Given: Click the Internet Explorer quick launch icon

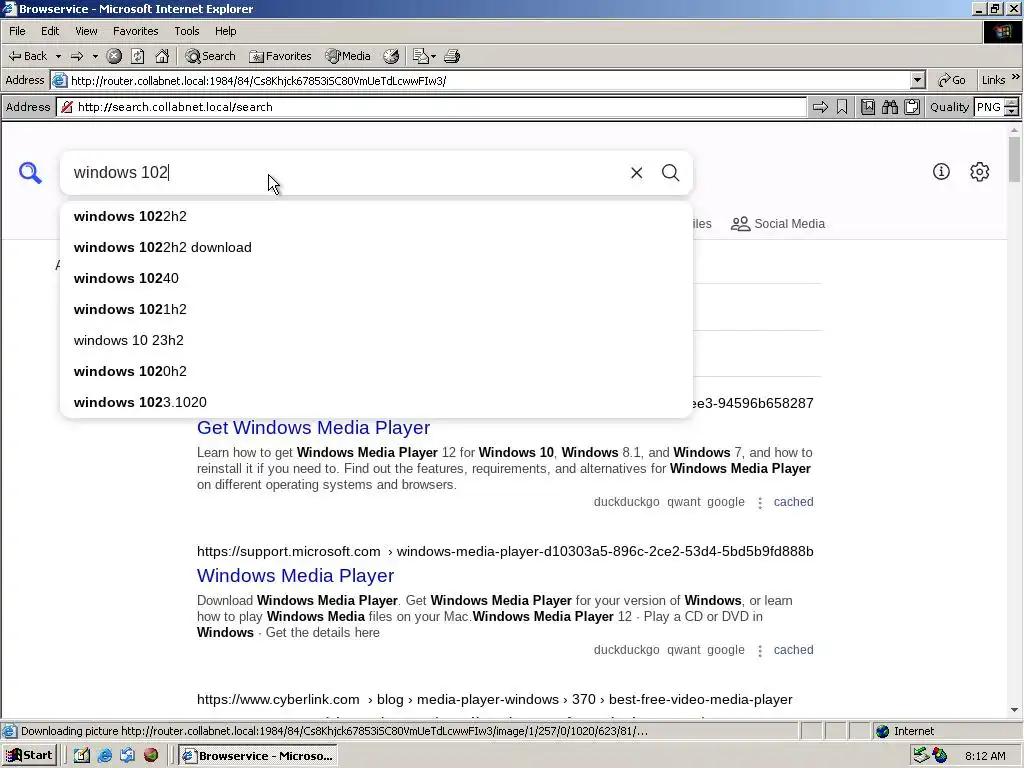Looking at the screenshot, I should 104,756.
